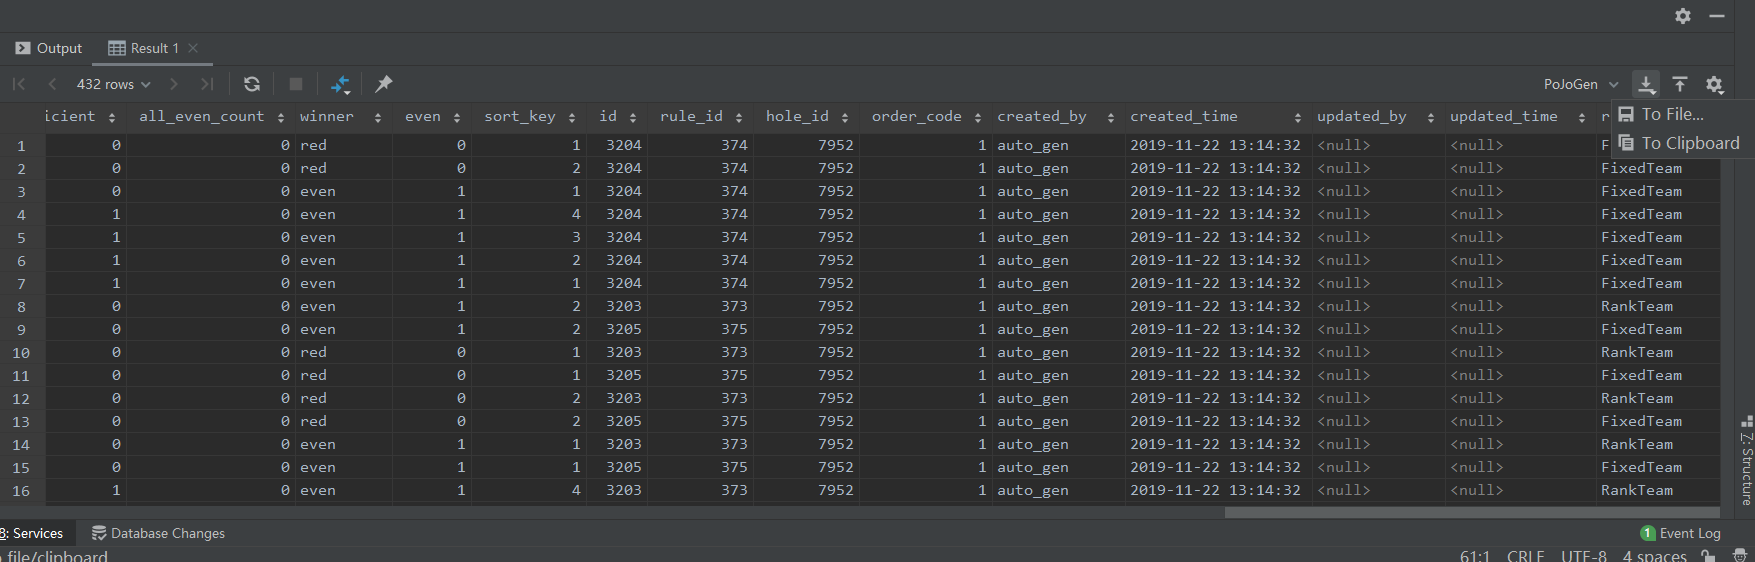The image size is (1755, 562).
Task: Click the winner cell 'even' in row 3
Action: 343,191
